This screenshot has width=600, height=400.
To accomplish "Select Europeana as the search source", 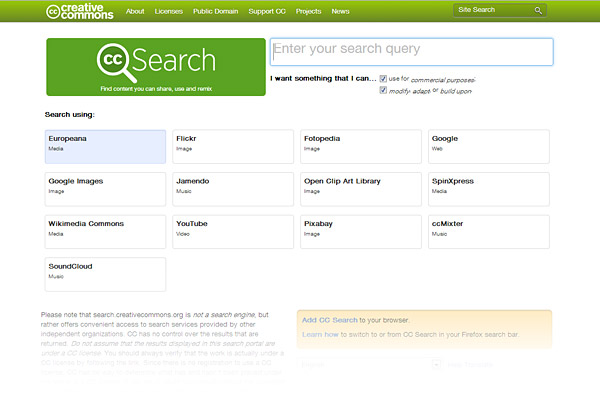I will pos(105,146).
